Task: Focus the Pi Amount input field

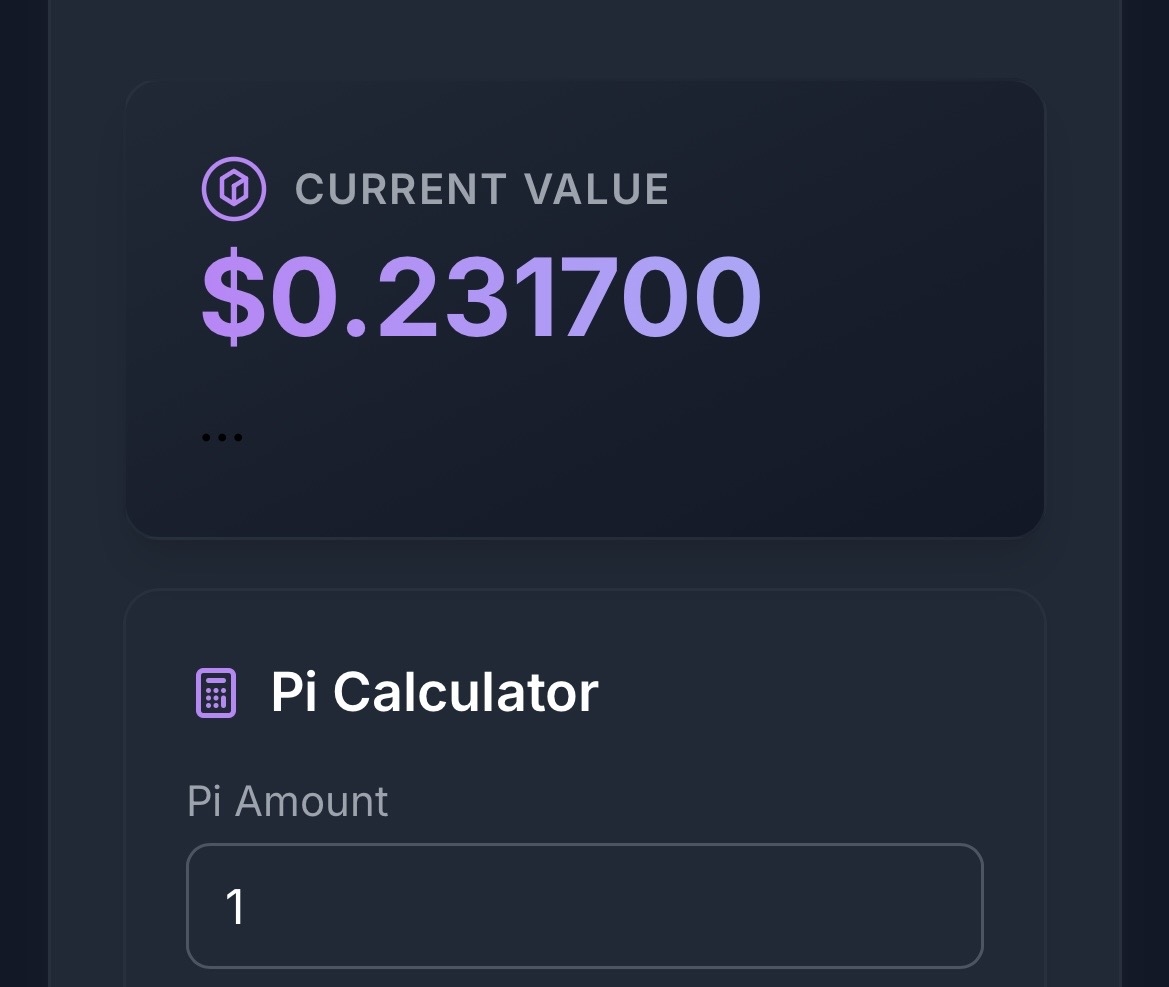Action: pos(584,906)
